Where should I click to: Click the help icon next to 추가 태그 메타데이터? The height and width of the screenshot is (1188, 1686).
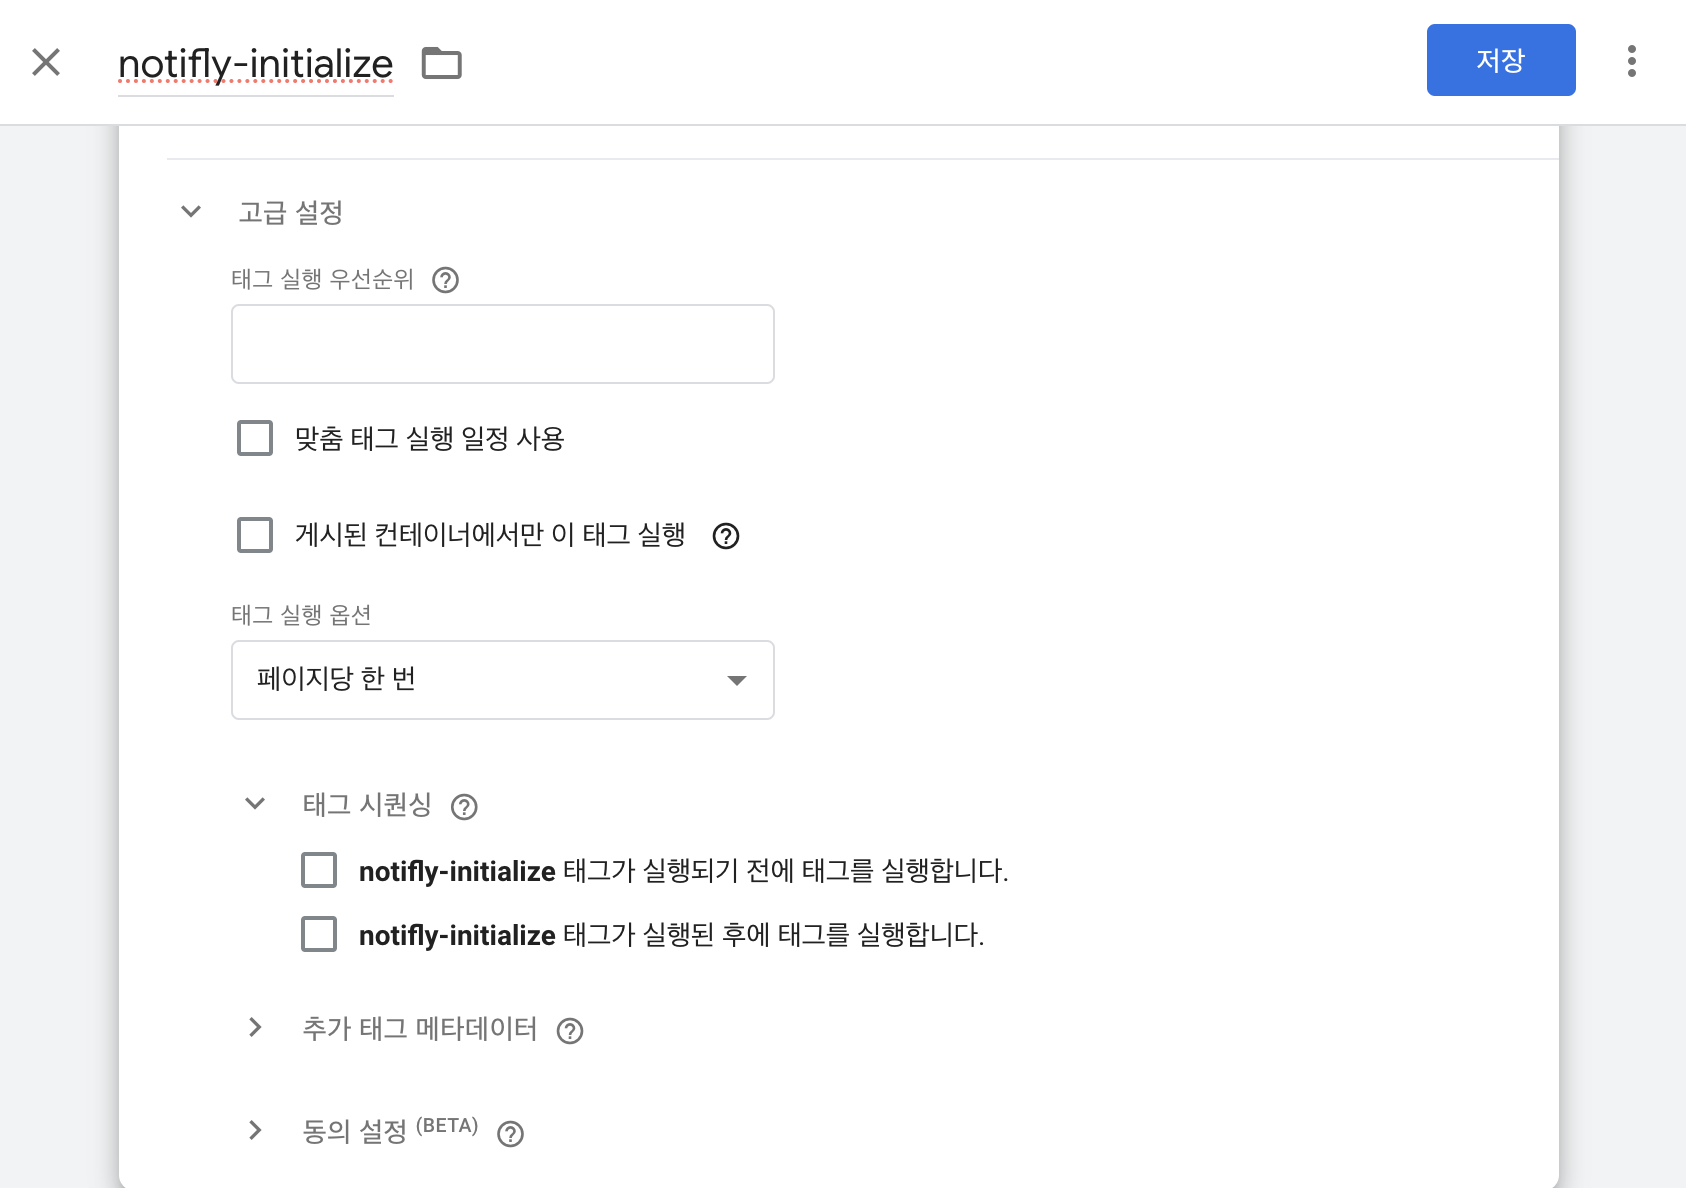pyautogui.click(x=570, y=1031)
